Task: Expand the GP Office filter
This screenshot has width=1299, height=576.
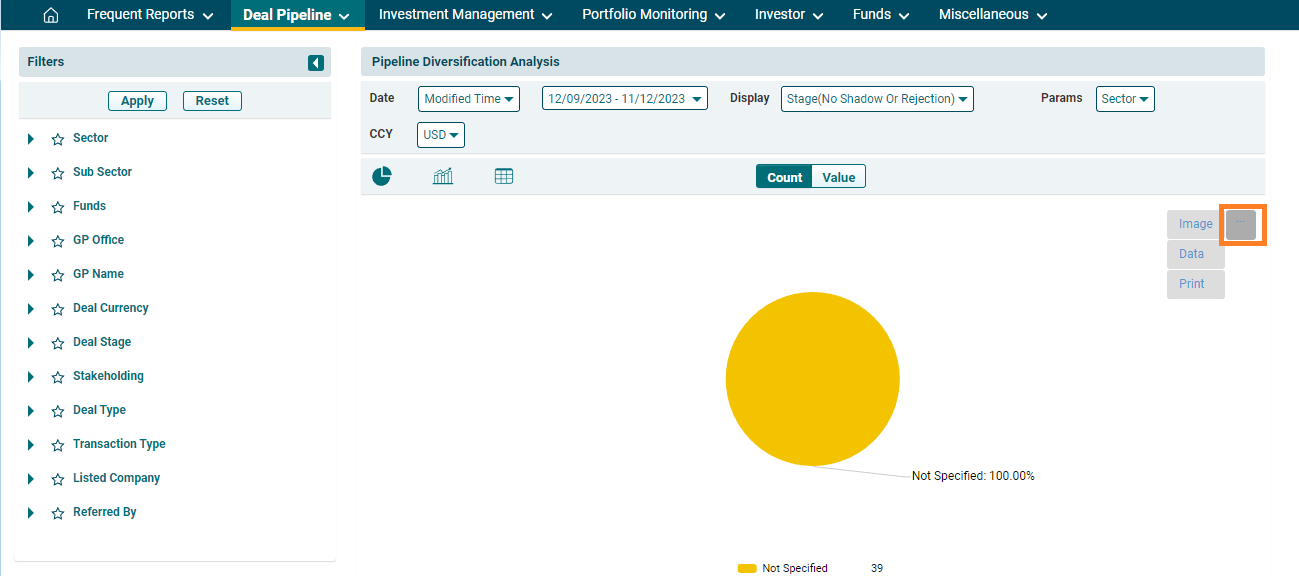Action: (x=31, y=241)
